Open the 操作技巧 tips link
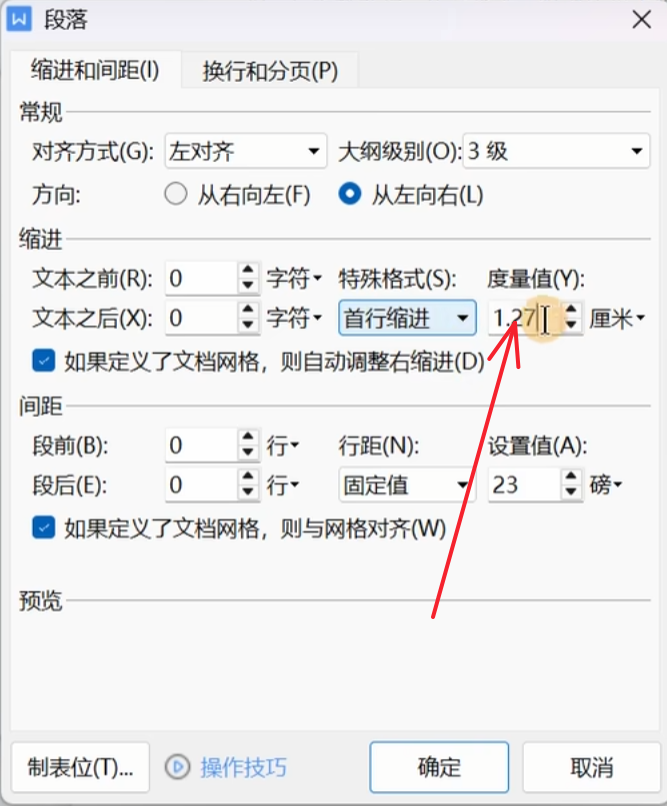The width and height of the screenshot is (667, 806). [244, 768]
